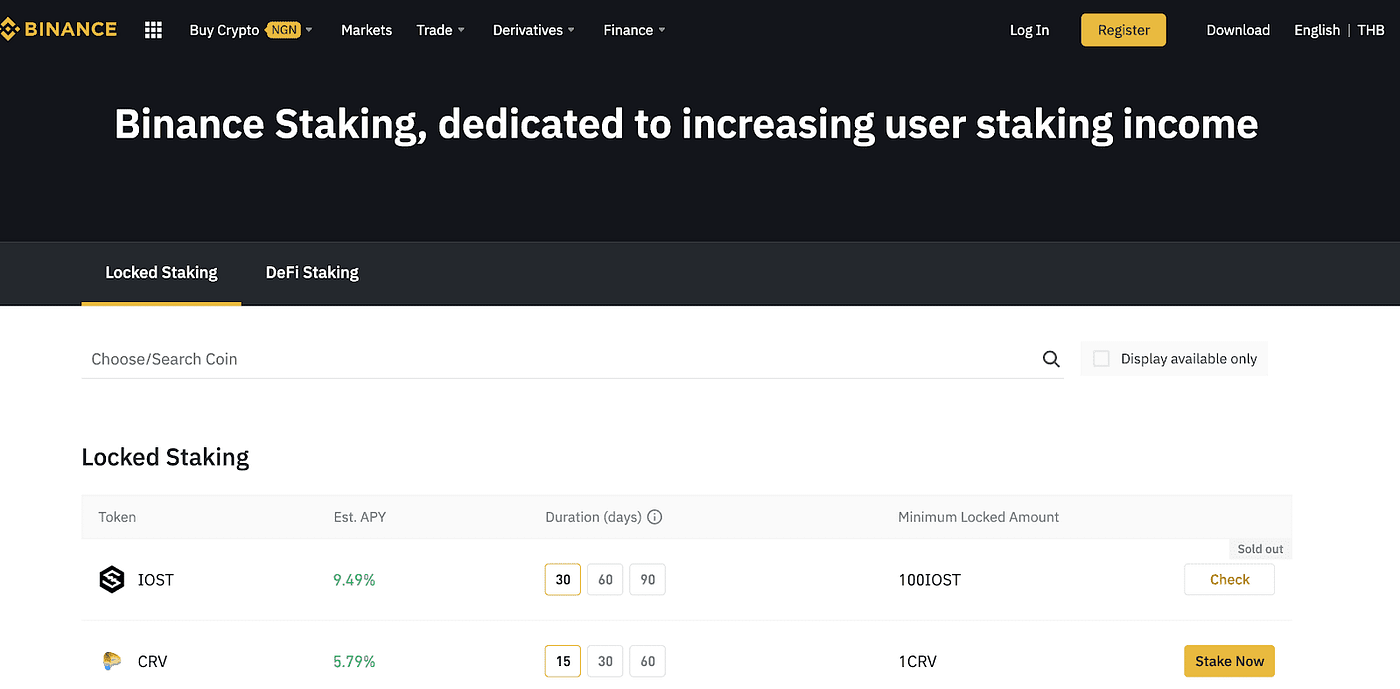Expand the Buy Crypto dropdown
The height and width of the screenshot is (689, 1400).
(x=251, y=30)
